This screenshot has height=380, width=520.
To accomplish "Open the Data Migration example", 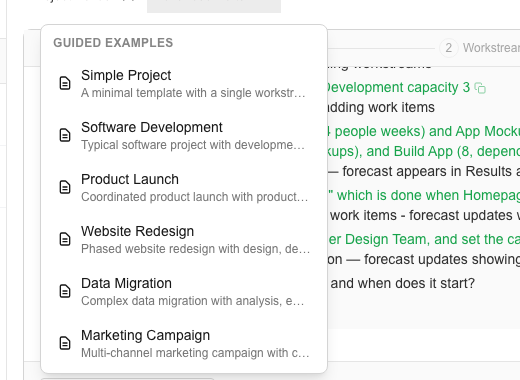I will [184, 291].
